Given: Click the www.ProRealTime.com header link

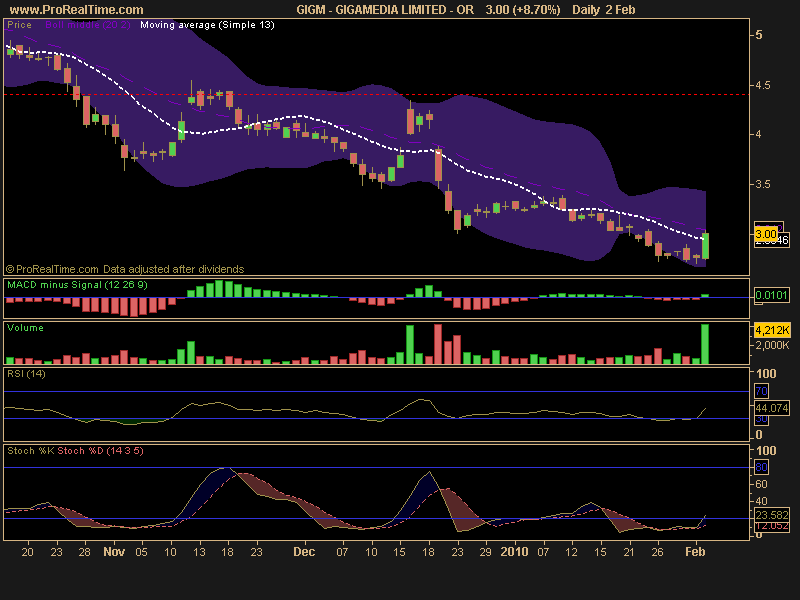Looking at the screenshot, I should [77, 10].
